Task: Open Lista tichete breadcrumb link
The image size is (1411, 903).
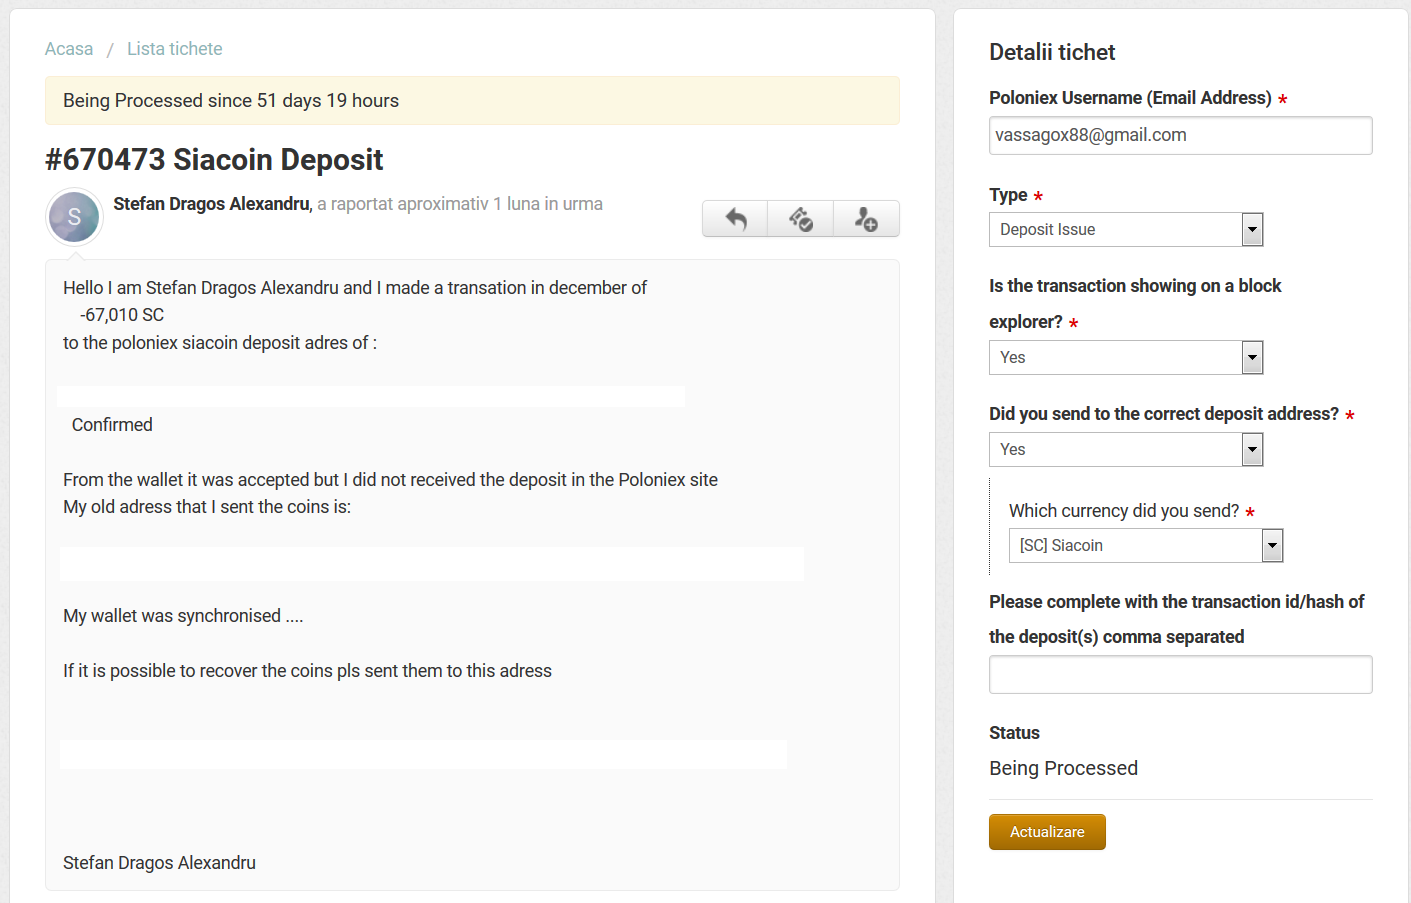Action: point(174,49)
